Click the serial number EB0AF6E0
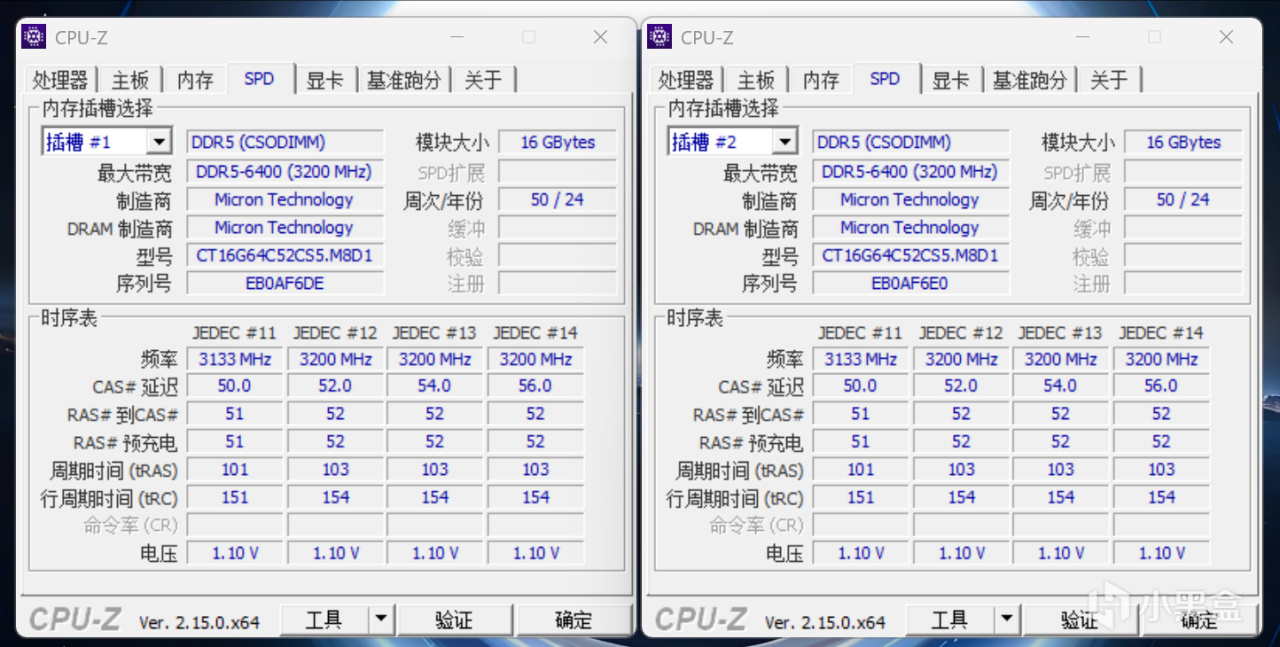This screenshot has height=647, width=1280. click(911, 283)
